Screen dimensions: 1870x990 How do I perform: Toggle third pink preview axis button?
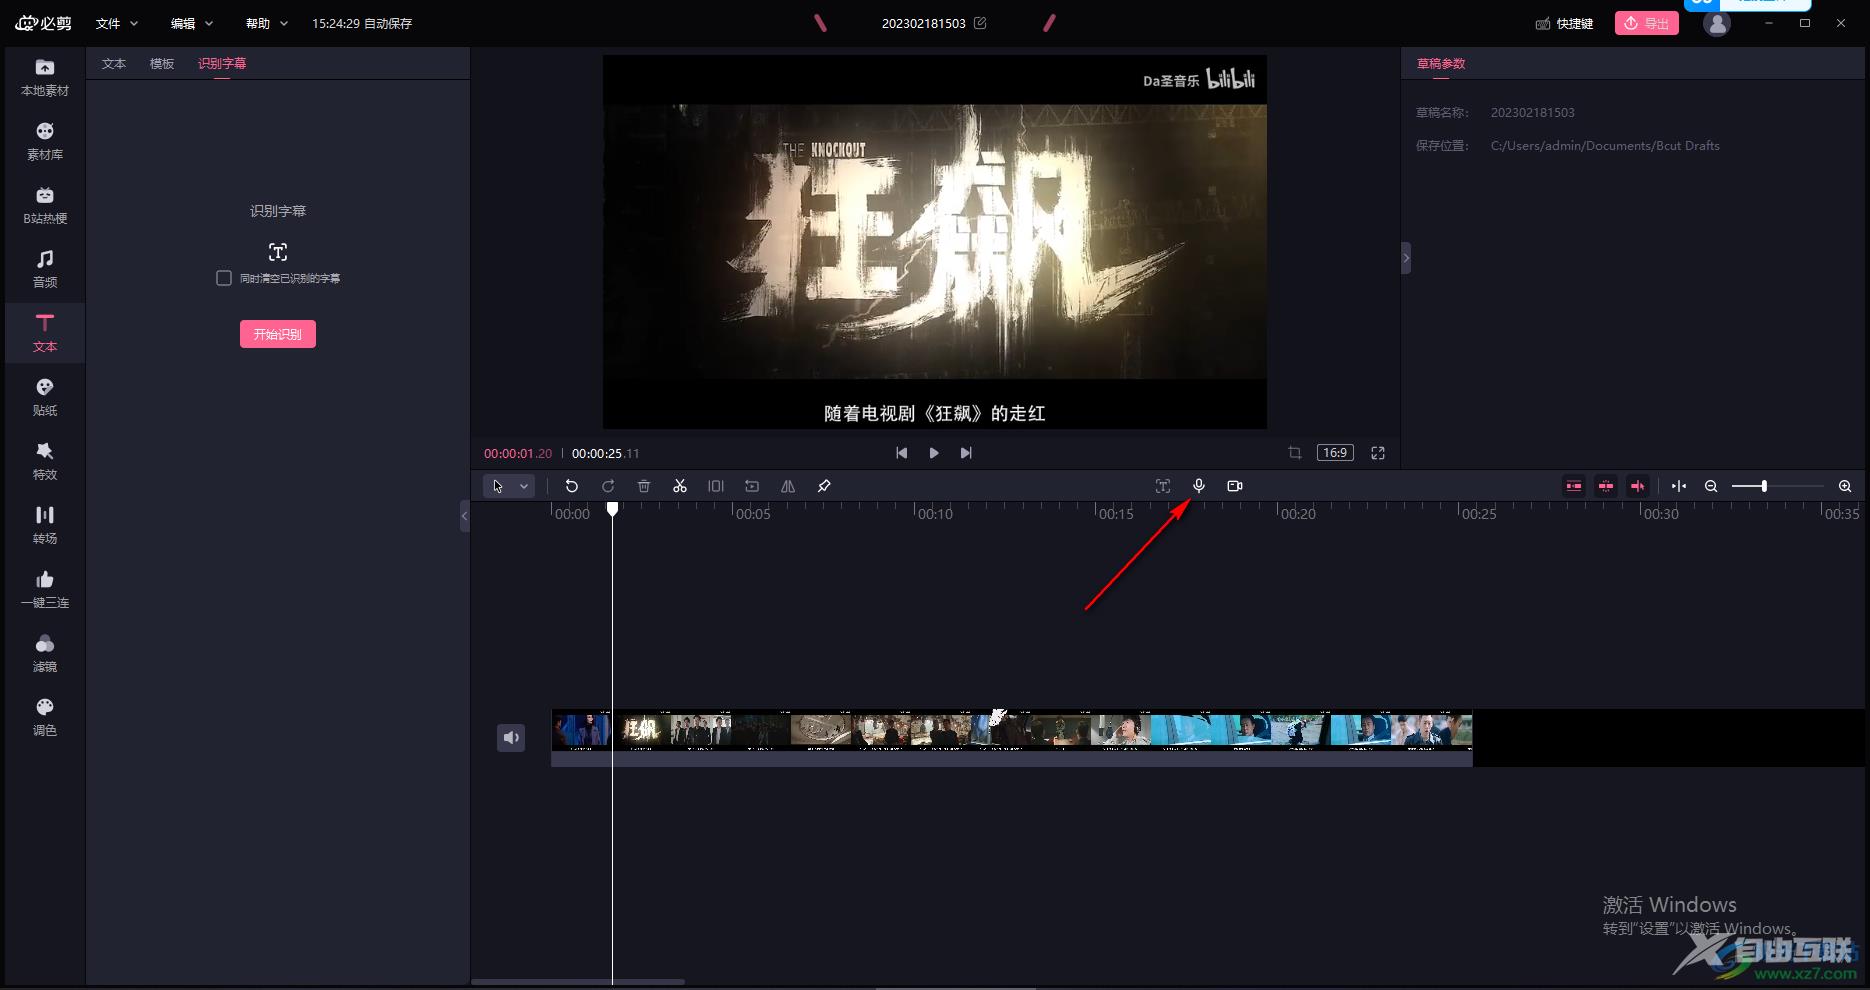[x=1638, y=486]
